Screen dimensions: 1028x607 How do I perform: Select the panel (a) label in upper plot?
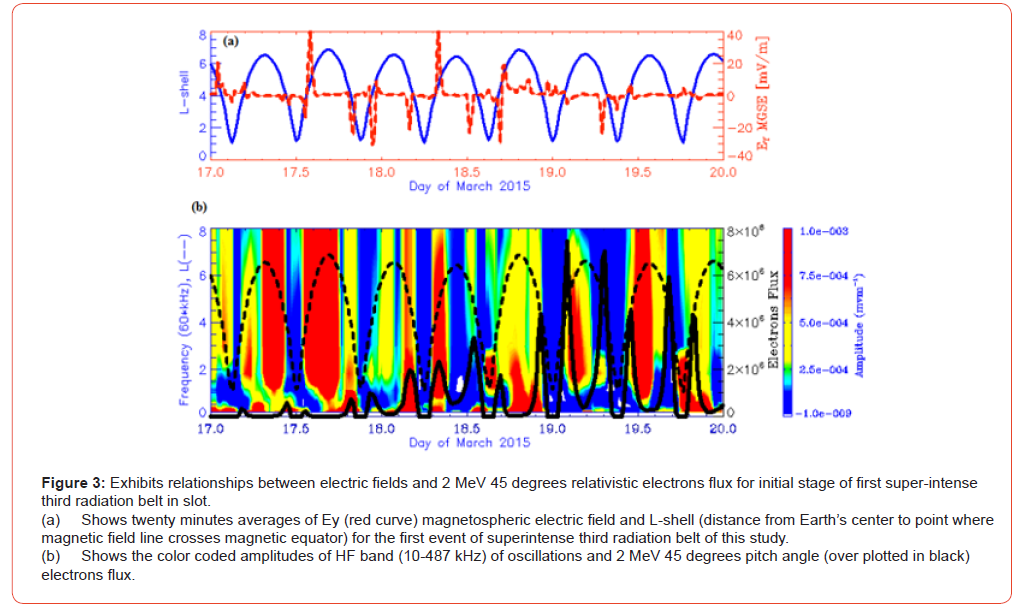click(x=231, y=41)
